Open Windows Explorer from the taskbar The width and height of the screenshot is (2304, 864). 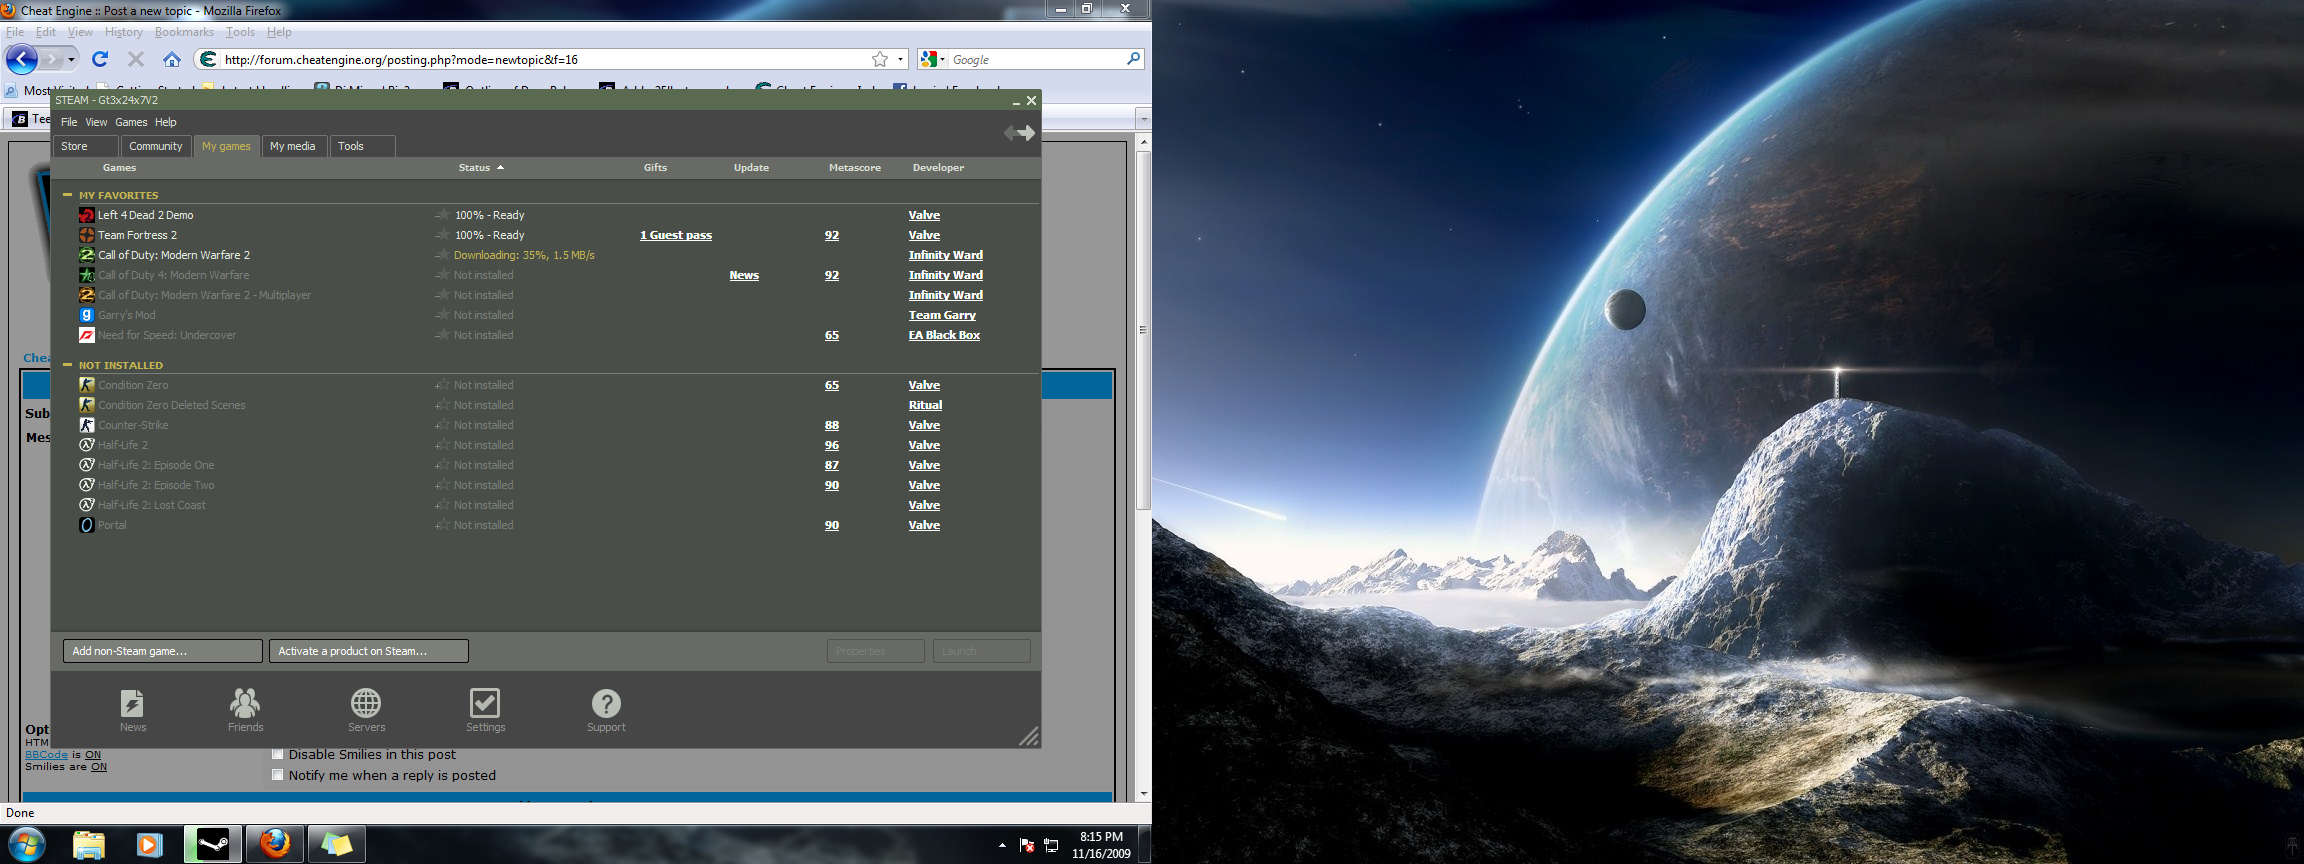(89, 845)
